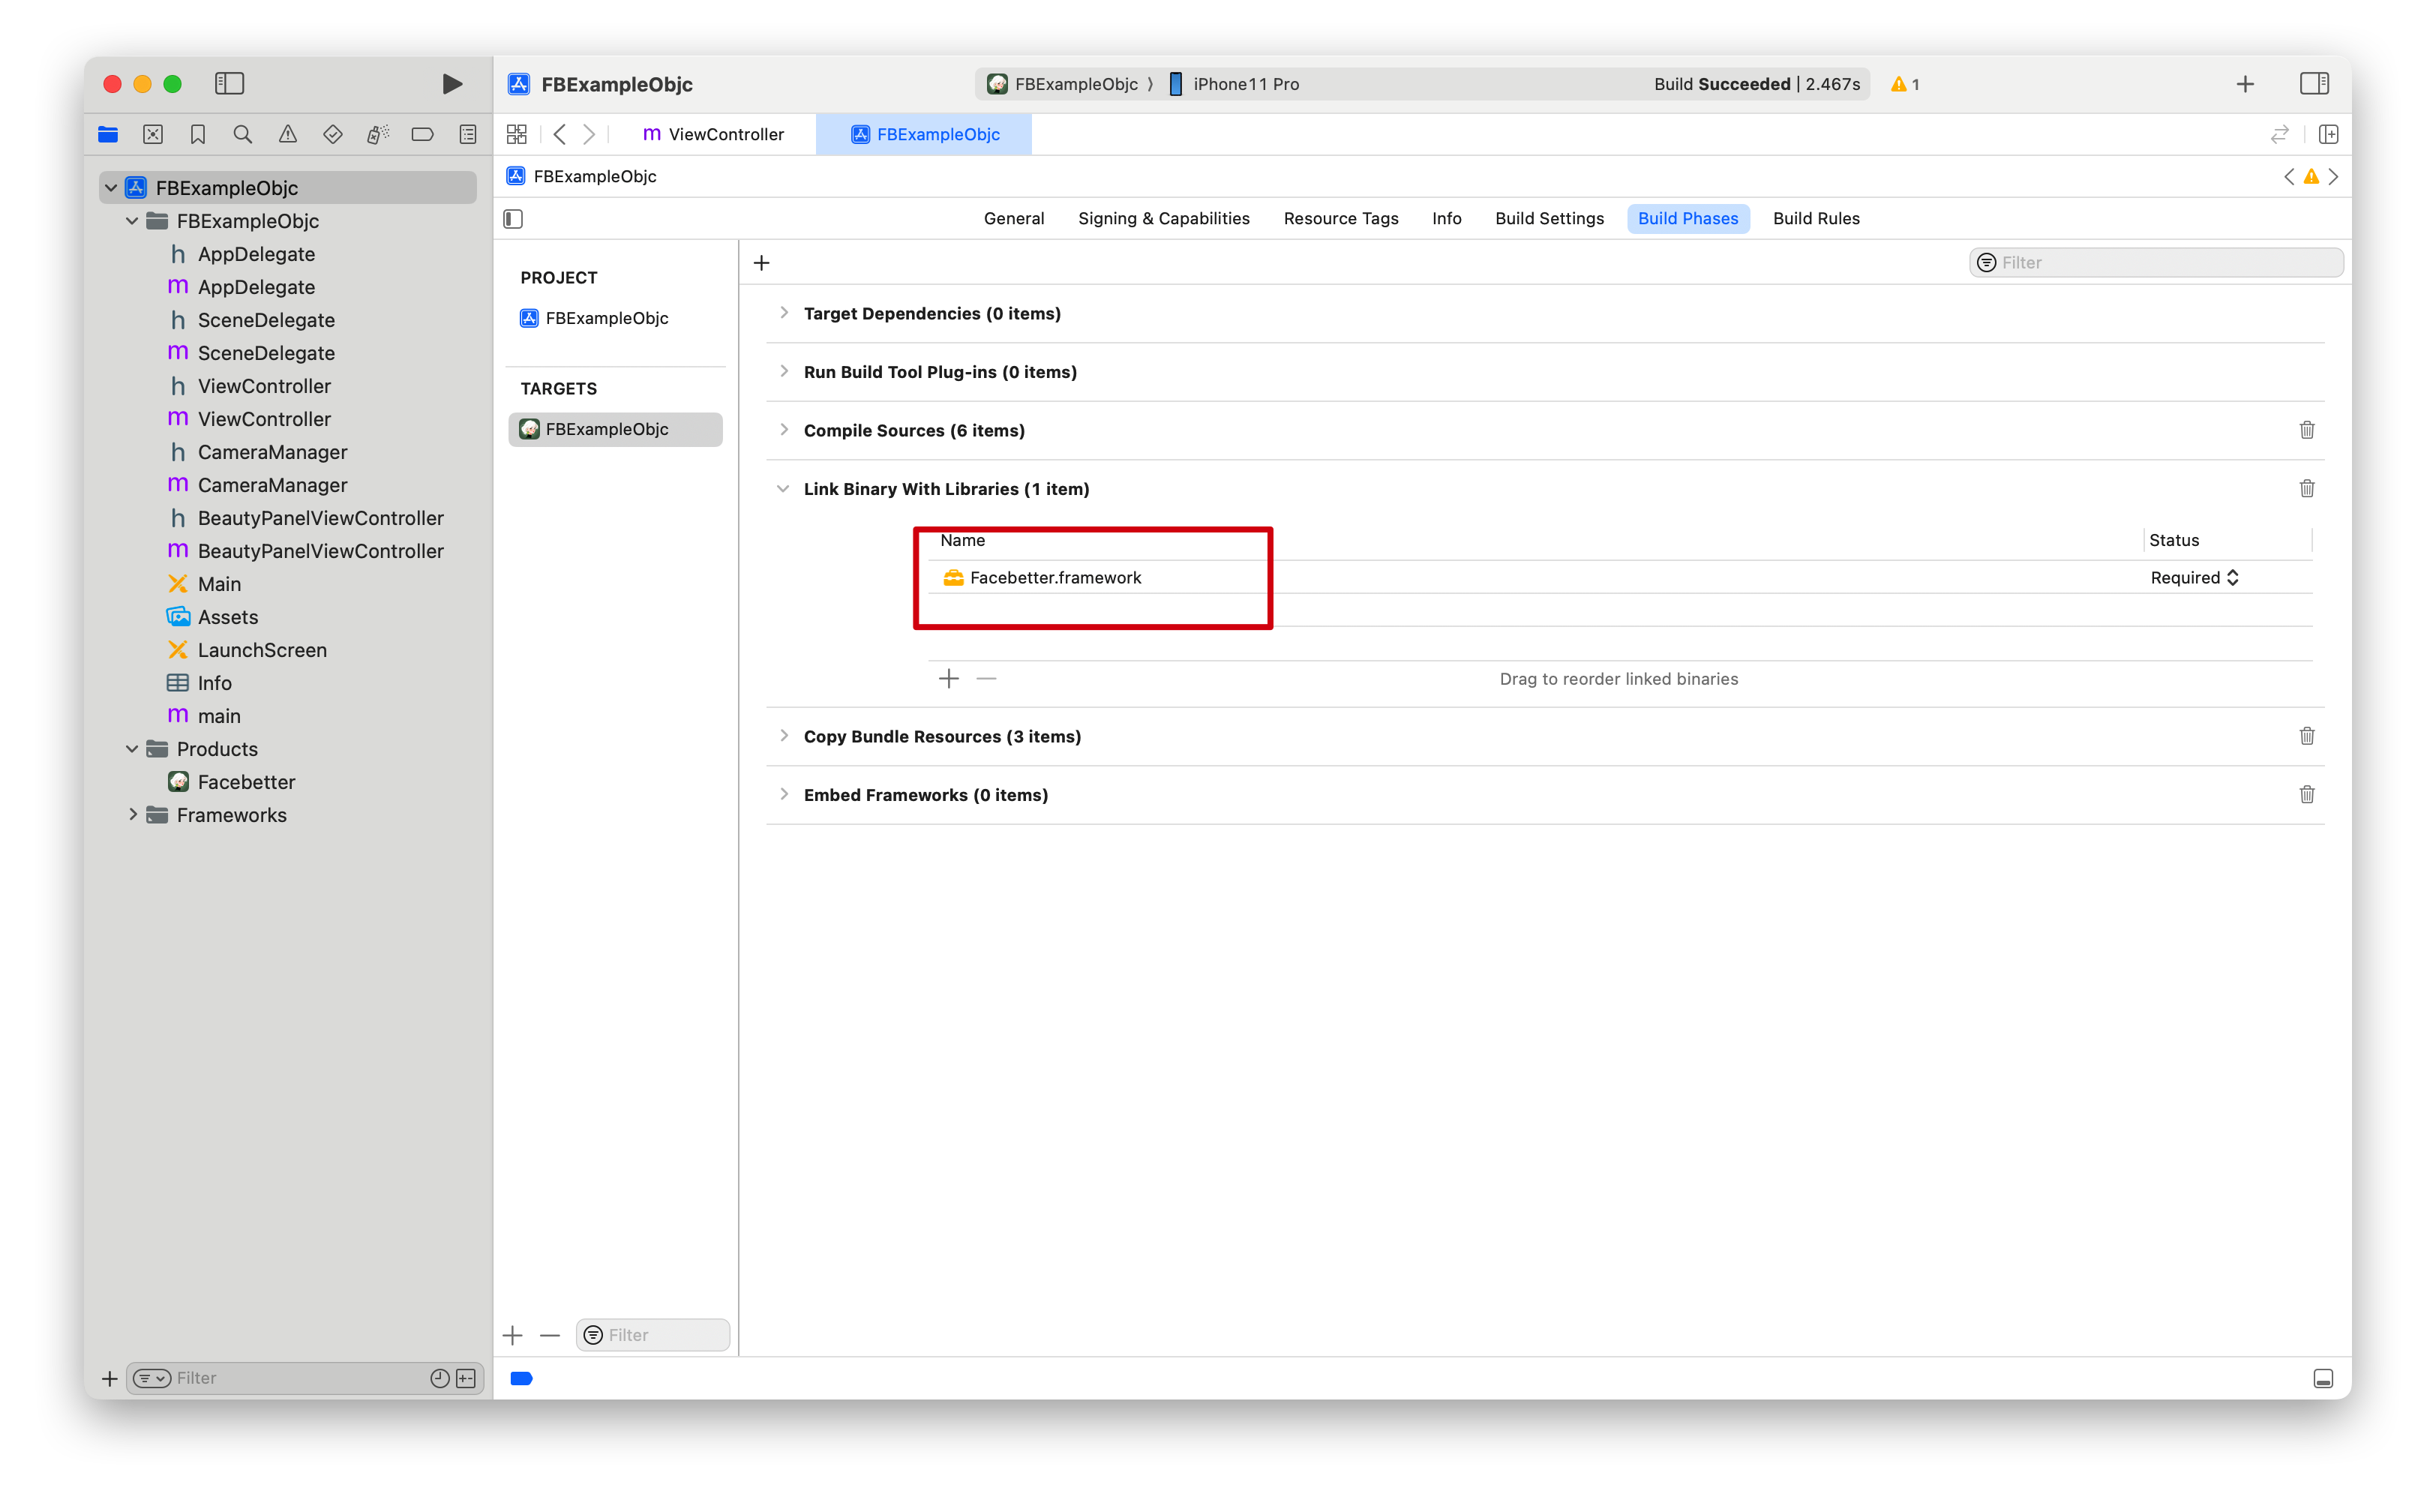The image size is (2436, 1512).
Task: Show the Issue navigator warning triangle
Action: tap(288, 134)
